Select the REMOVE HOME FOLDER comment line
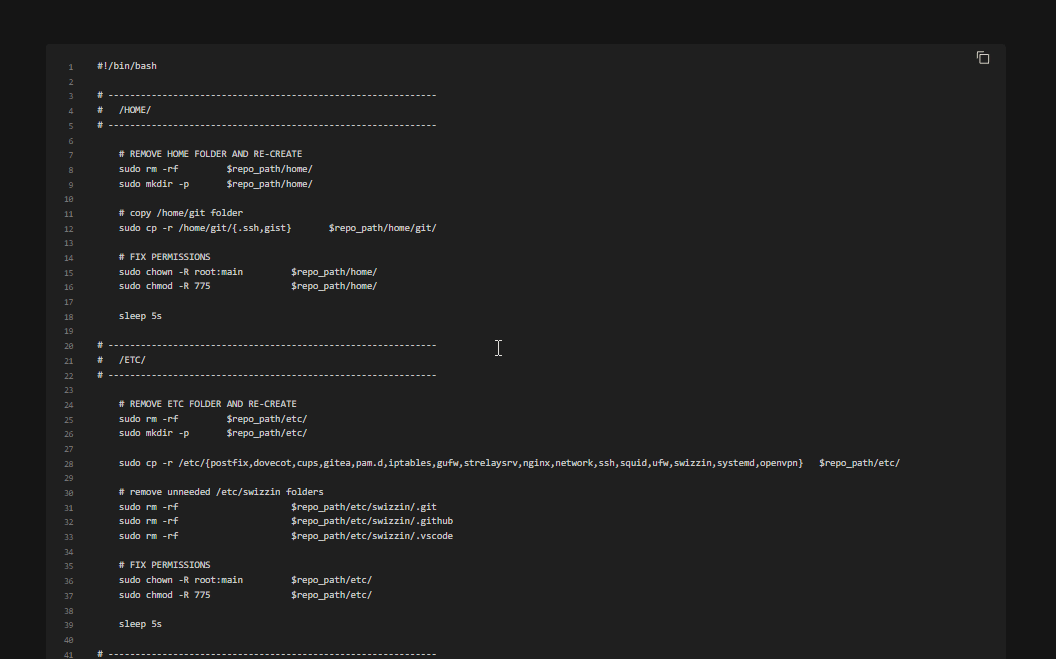 click(194, 153)
